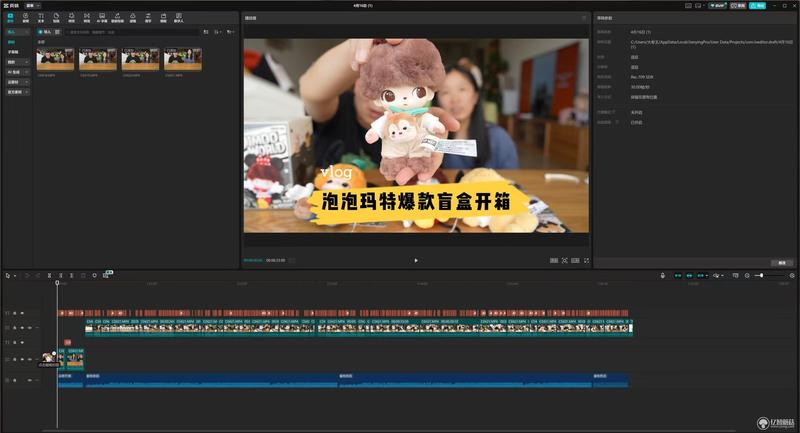800x433 pixels.
Task: Click the timeline zoom-in icon
Action: (792, 275)
